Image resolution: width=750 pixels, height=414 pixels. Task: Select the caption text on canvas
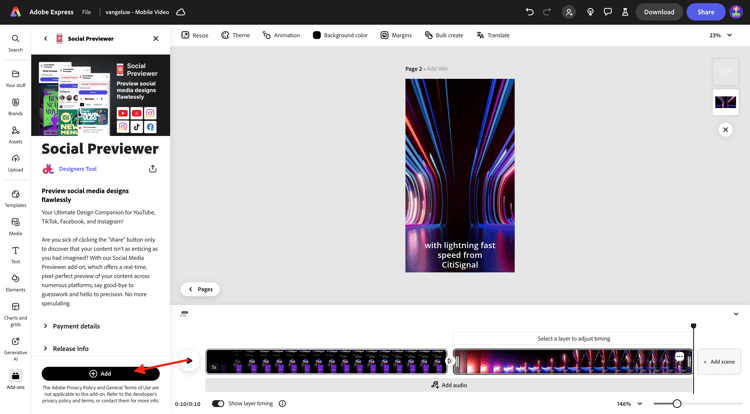(x=460, y=255)
